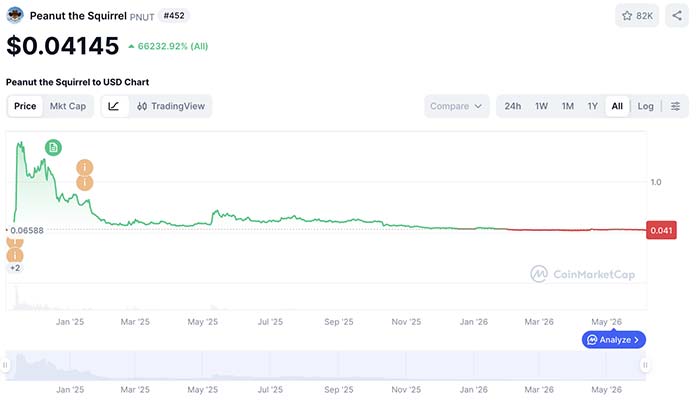Click the Peanut the Squirrel to USD Chart heading
700x408 pixels.
[x=77, y=82]
